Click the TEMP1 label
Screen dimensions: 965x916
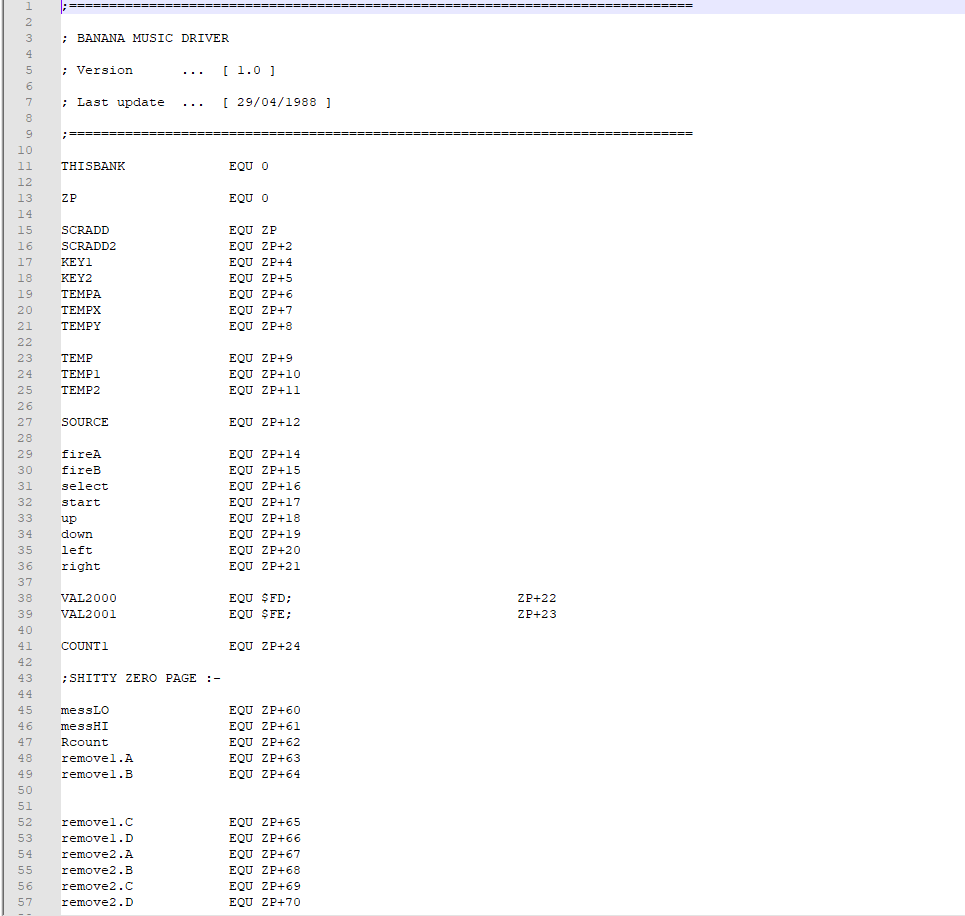point(81,374)
